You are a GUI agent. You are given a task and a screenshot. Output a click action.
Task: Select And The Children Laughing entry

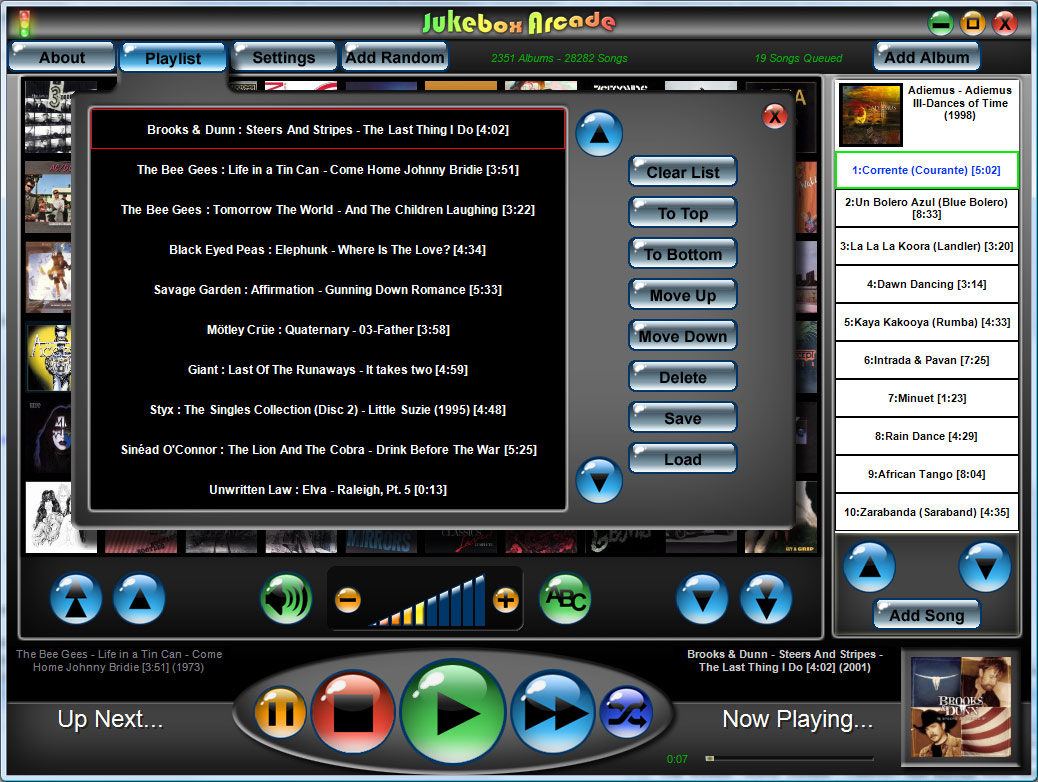point(328,210)
